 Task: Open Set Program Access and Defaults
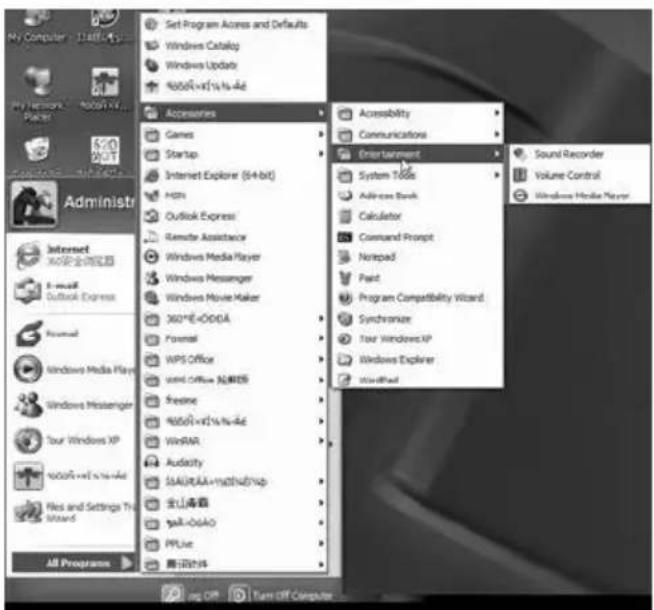[234, 24]
